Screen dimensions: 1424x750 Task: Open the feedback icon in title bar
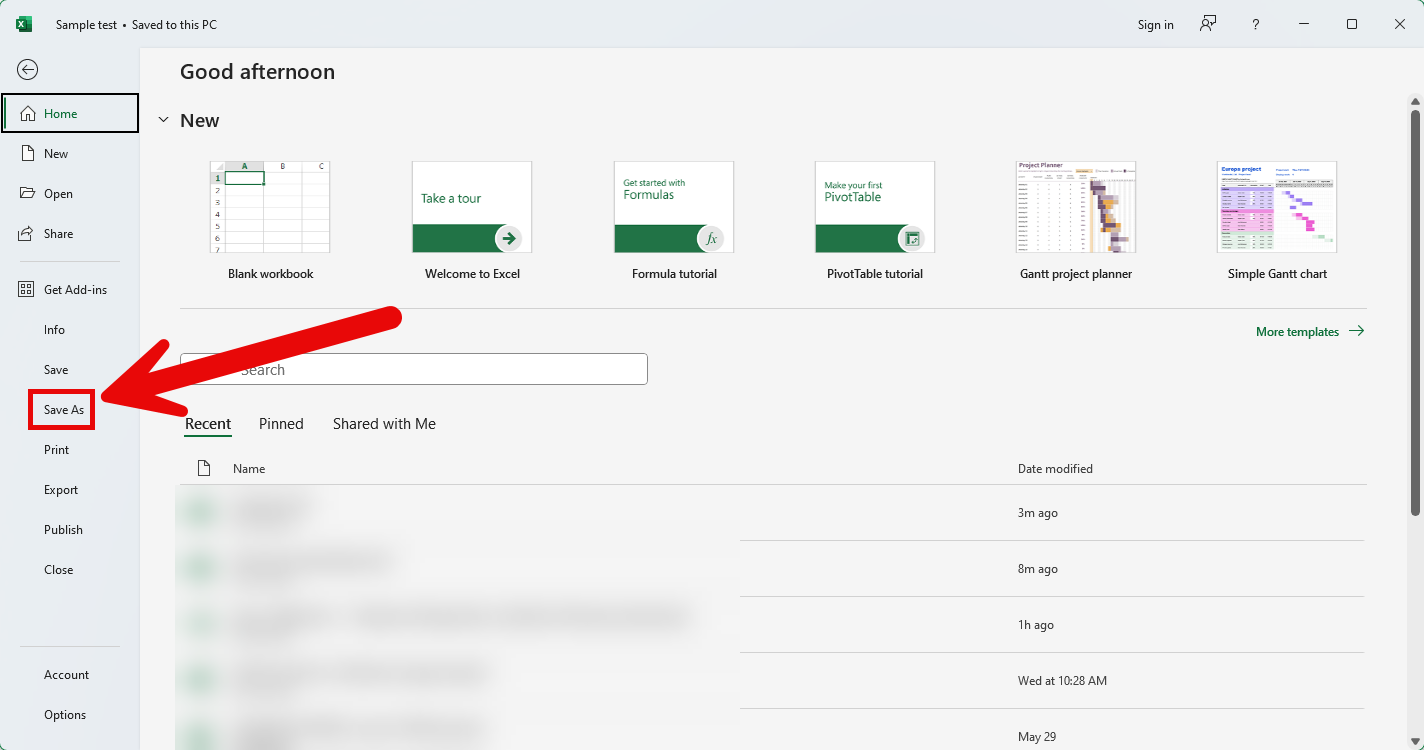pyautogui.click(x=1208, y=24)
